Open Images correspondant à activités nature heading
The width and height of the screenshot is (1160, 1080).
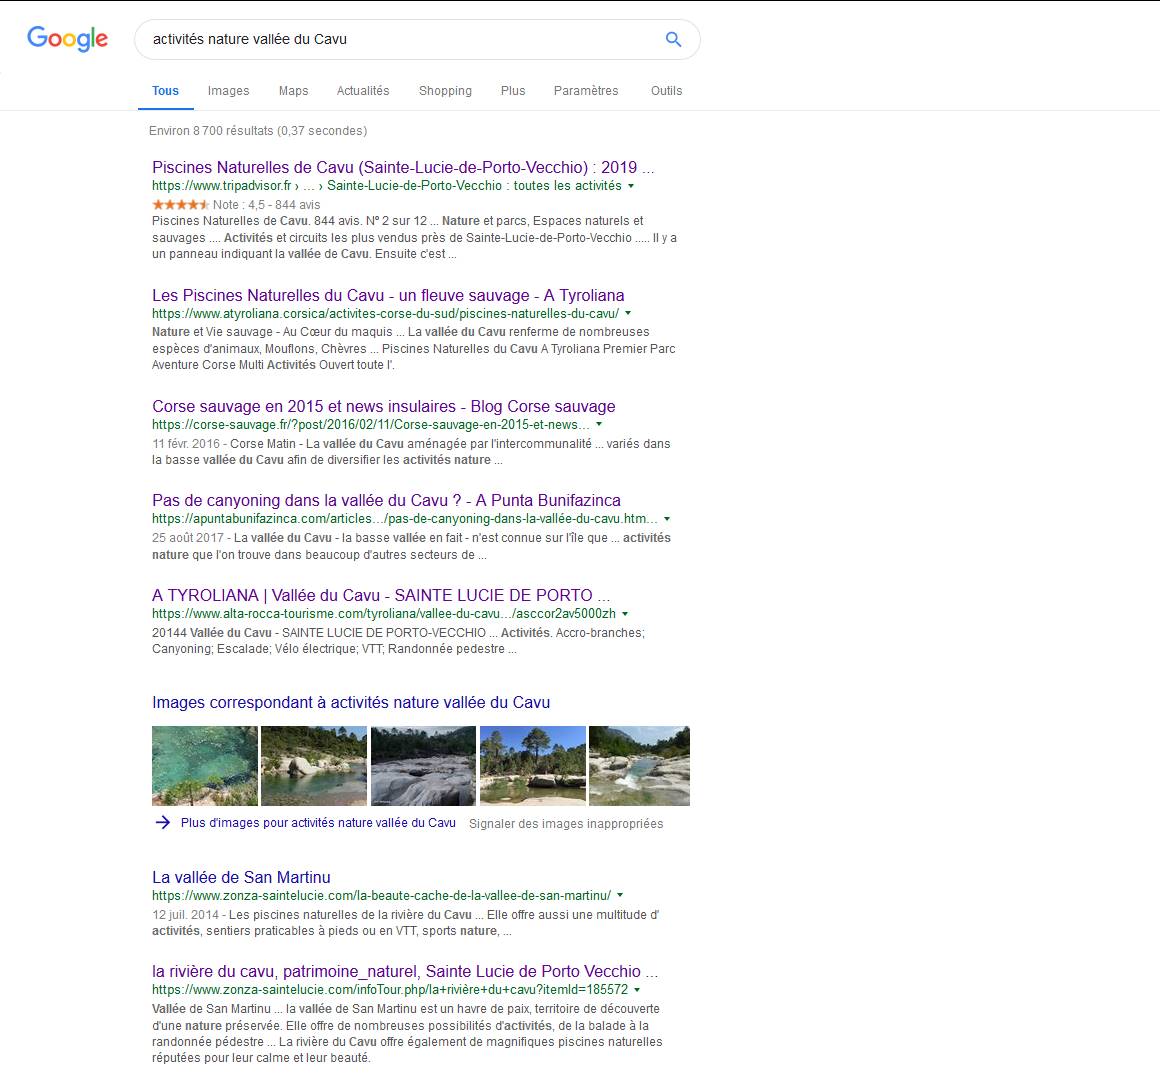pos(351,702)
